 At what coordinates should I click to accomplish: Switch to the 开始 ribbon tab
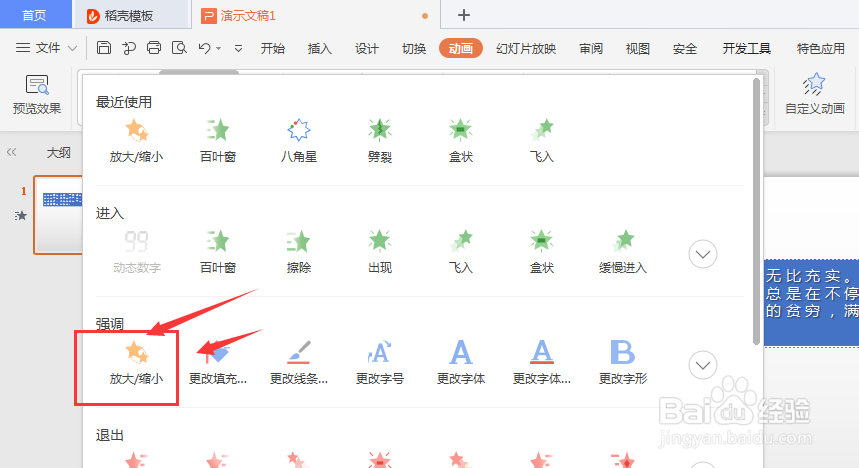point(273,48)
